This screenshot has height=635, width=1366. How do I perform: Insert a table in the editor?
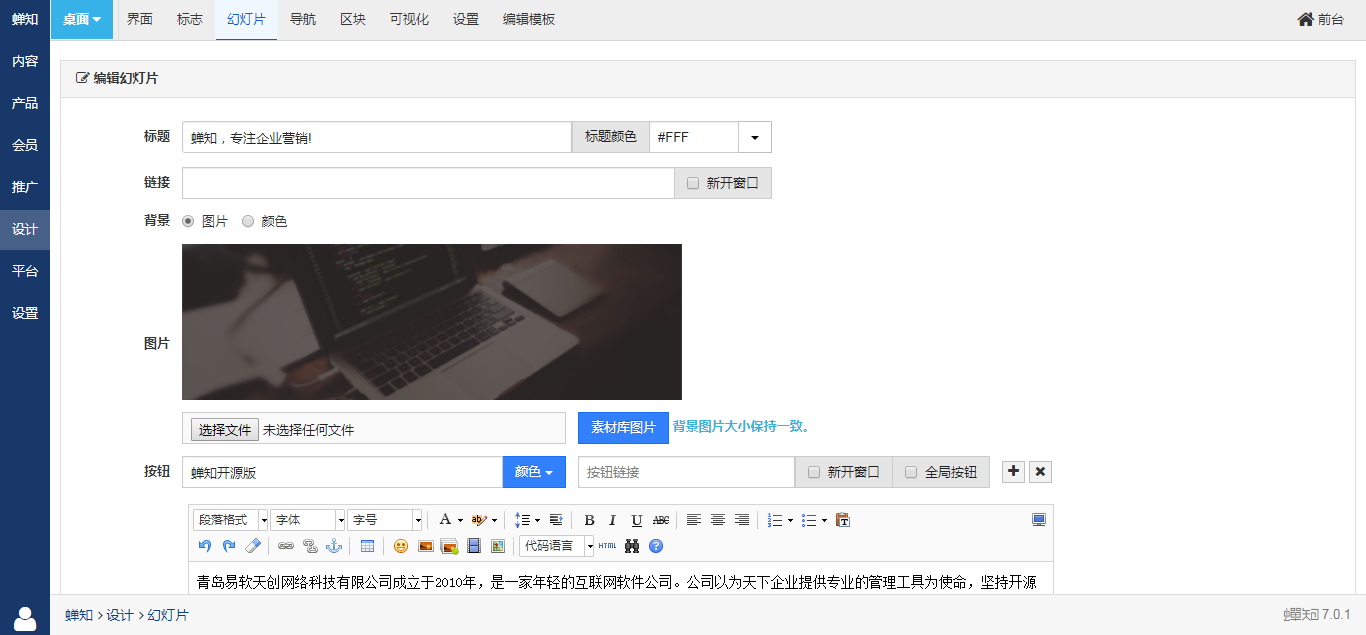coord(368,546)
